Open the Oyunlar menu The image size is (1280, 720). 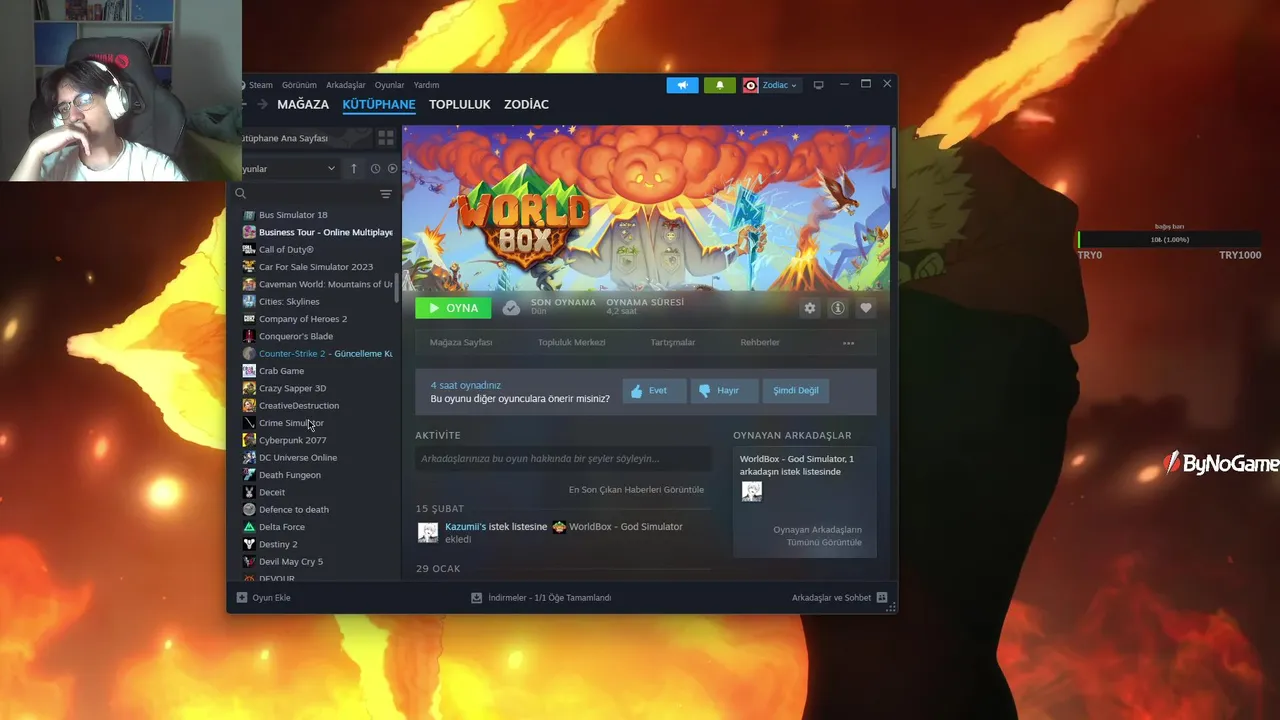389,85
